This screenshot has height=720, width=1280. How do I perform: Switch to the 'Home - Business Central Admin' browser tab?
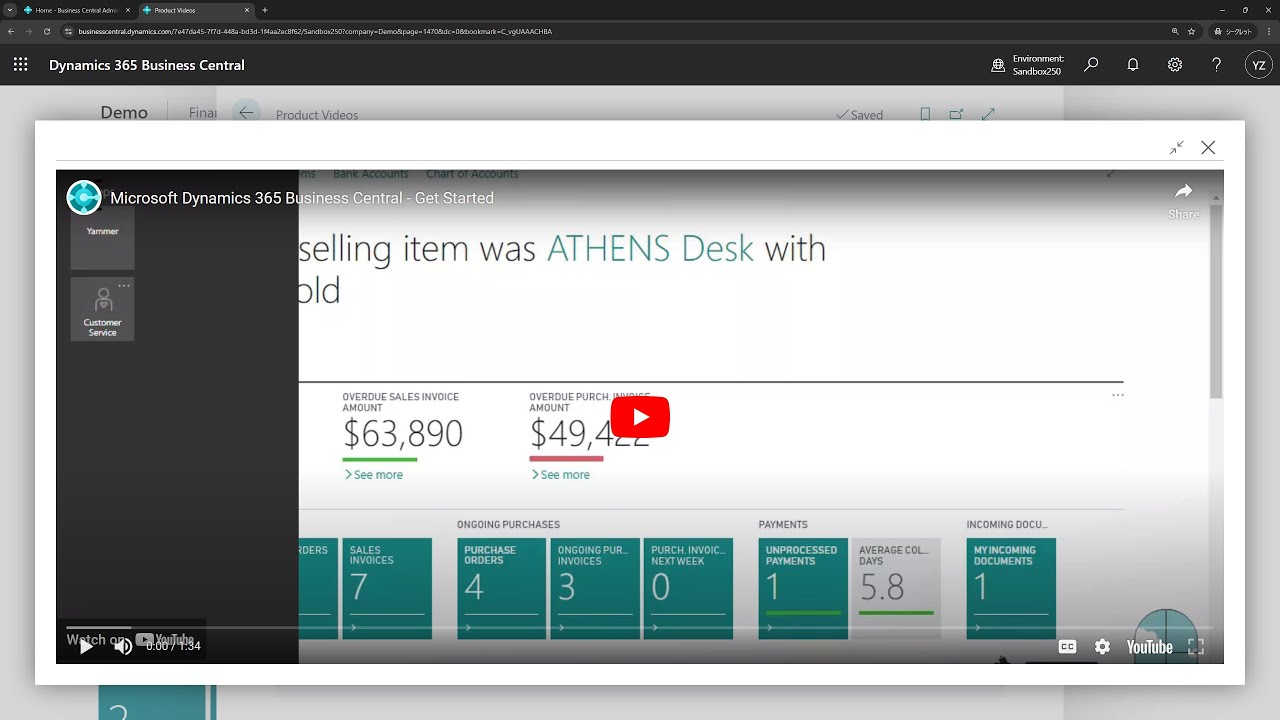(76, 10)
